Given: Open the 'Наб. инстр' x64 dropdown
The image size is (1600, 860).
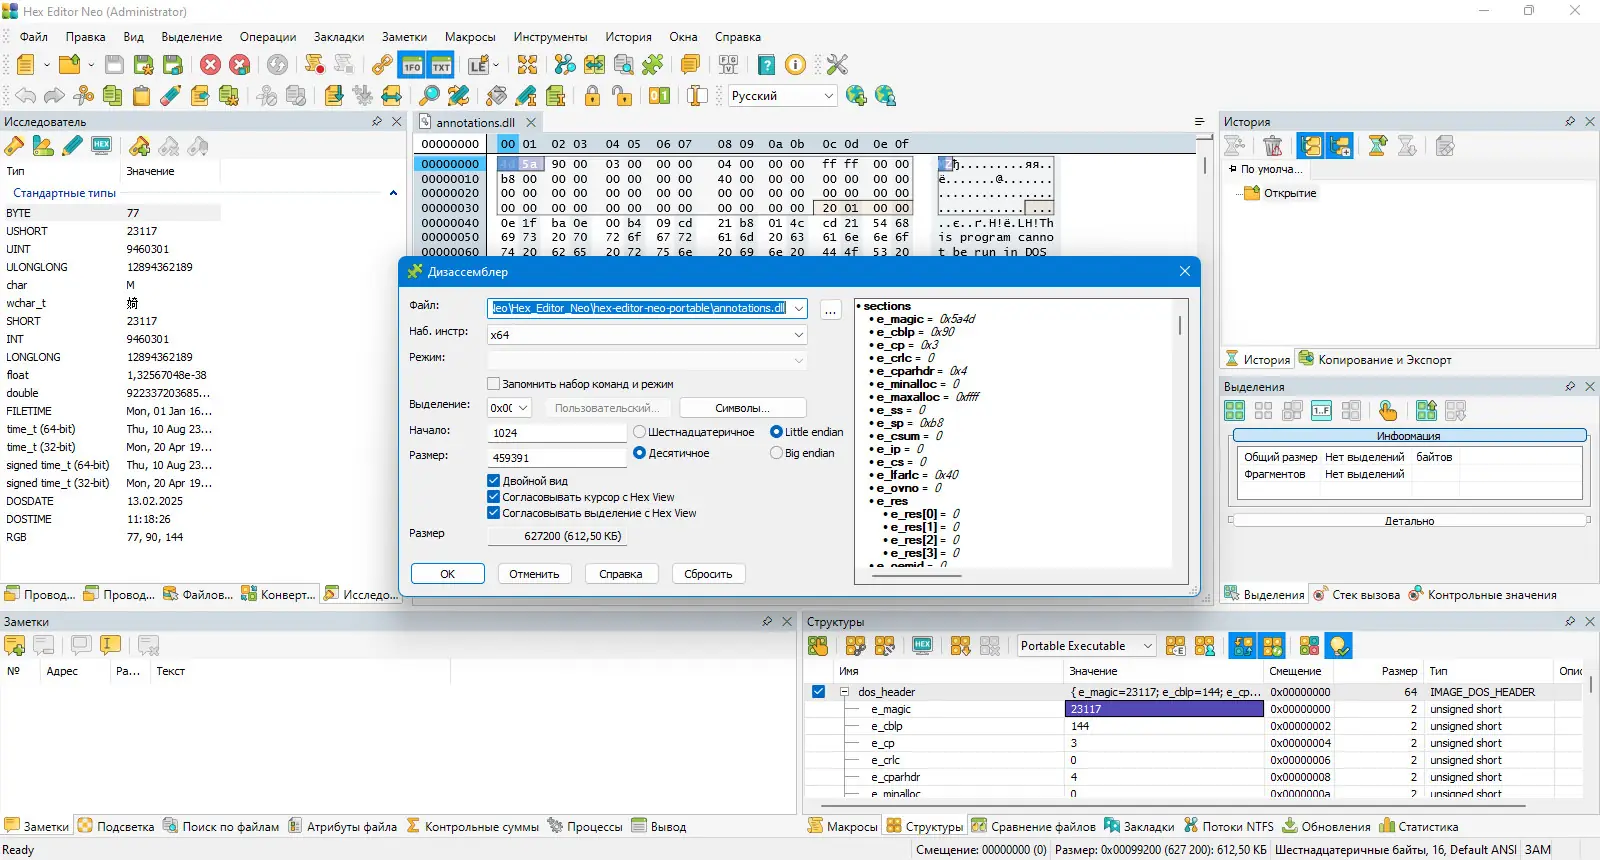Looking at the screenshot, I should [x=647, y=335].
